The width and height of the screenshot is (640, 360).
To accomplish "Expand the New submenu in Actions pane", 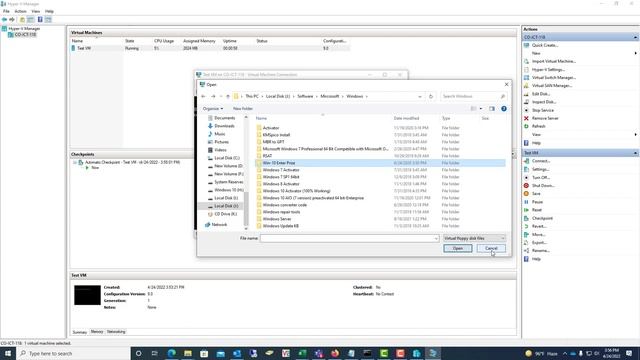I will coord(636,53).
